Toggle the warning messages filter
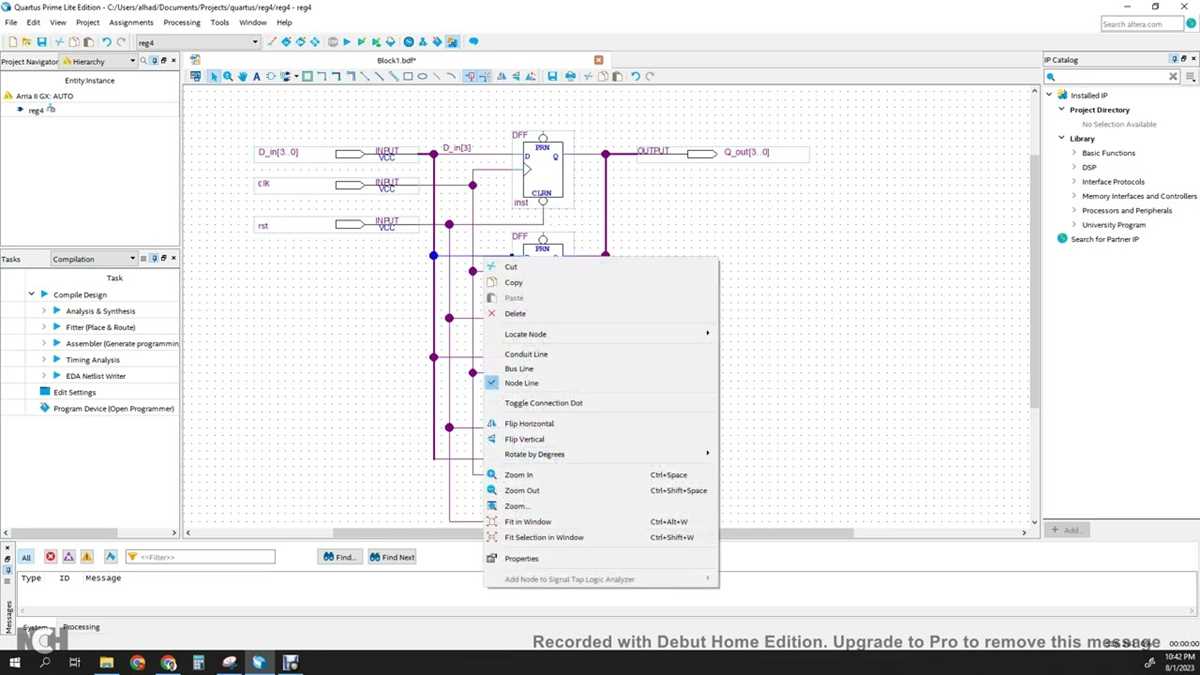This screenshot has width=1200, height=675. coord(87,557)
